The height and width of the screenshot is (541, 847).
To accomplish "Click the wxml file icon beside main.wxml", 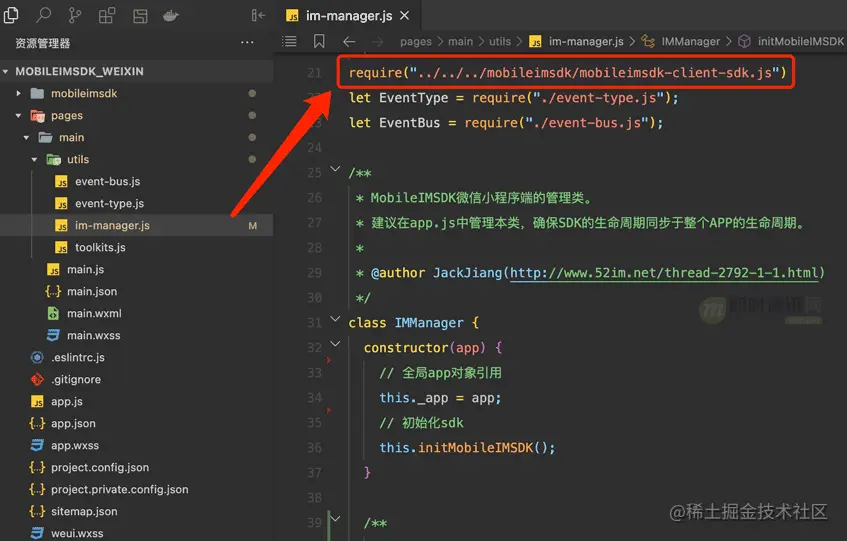I will 53,313.
